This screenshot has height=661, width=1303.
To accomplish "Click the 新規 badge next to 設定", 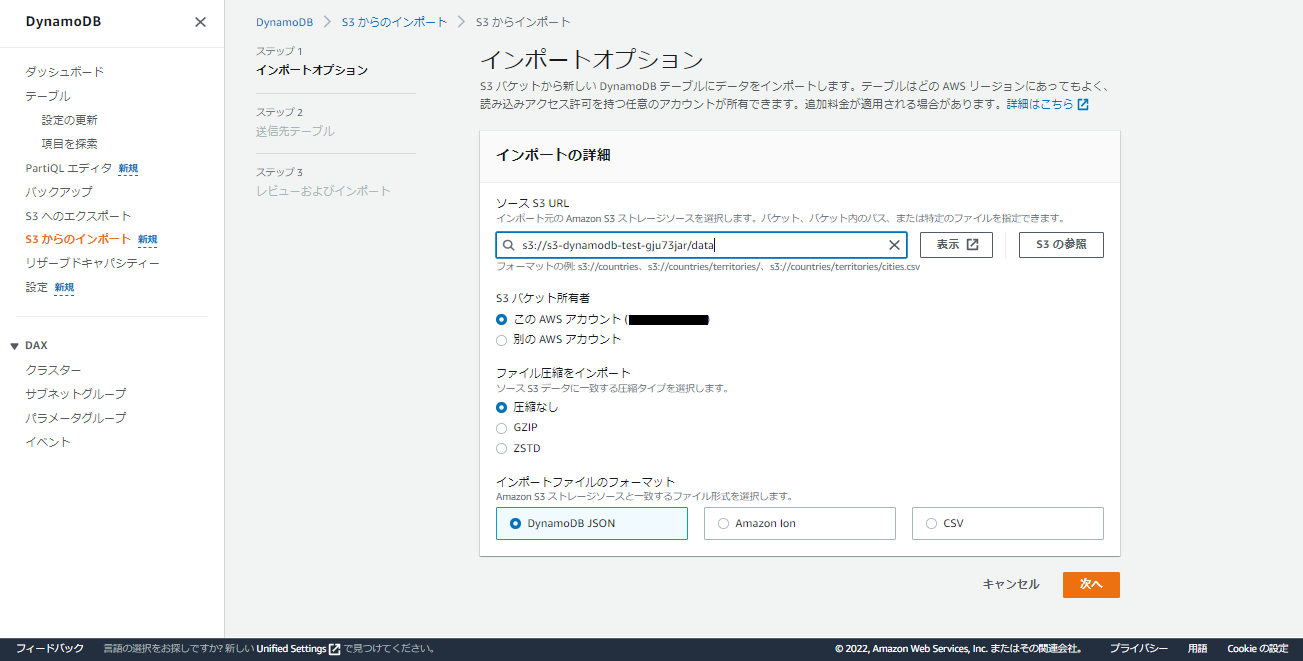I will coord(64,288).
